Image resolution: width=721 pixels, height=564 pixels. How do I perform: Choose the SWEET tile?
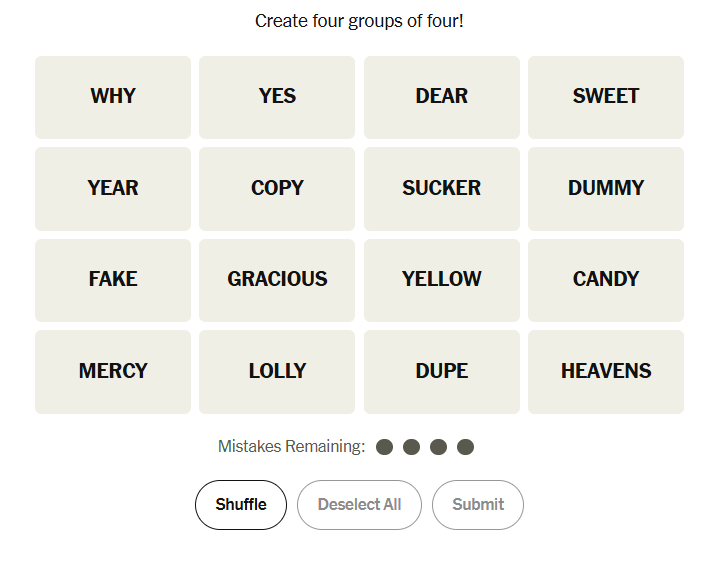(605, 97)
